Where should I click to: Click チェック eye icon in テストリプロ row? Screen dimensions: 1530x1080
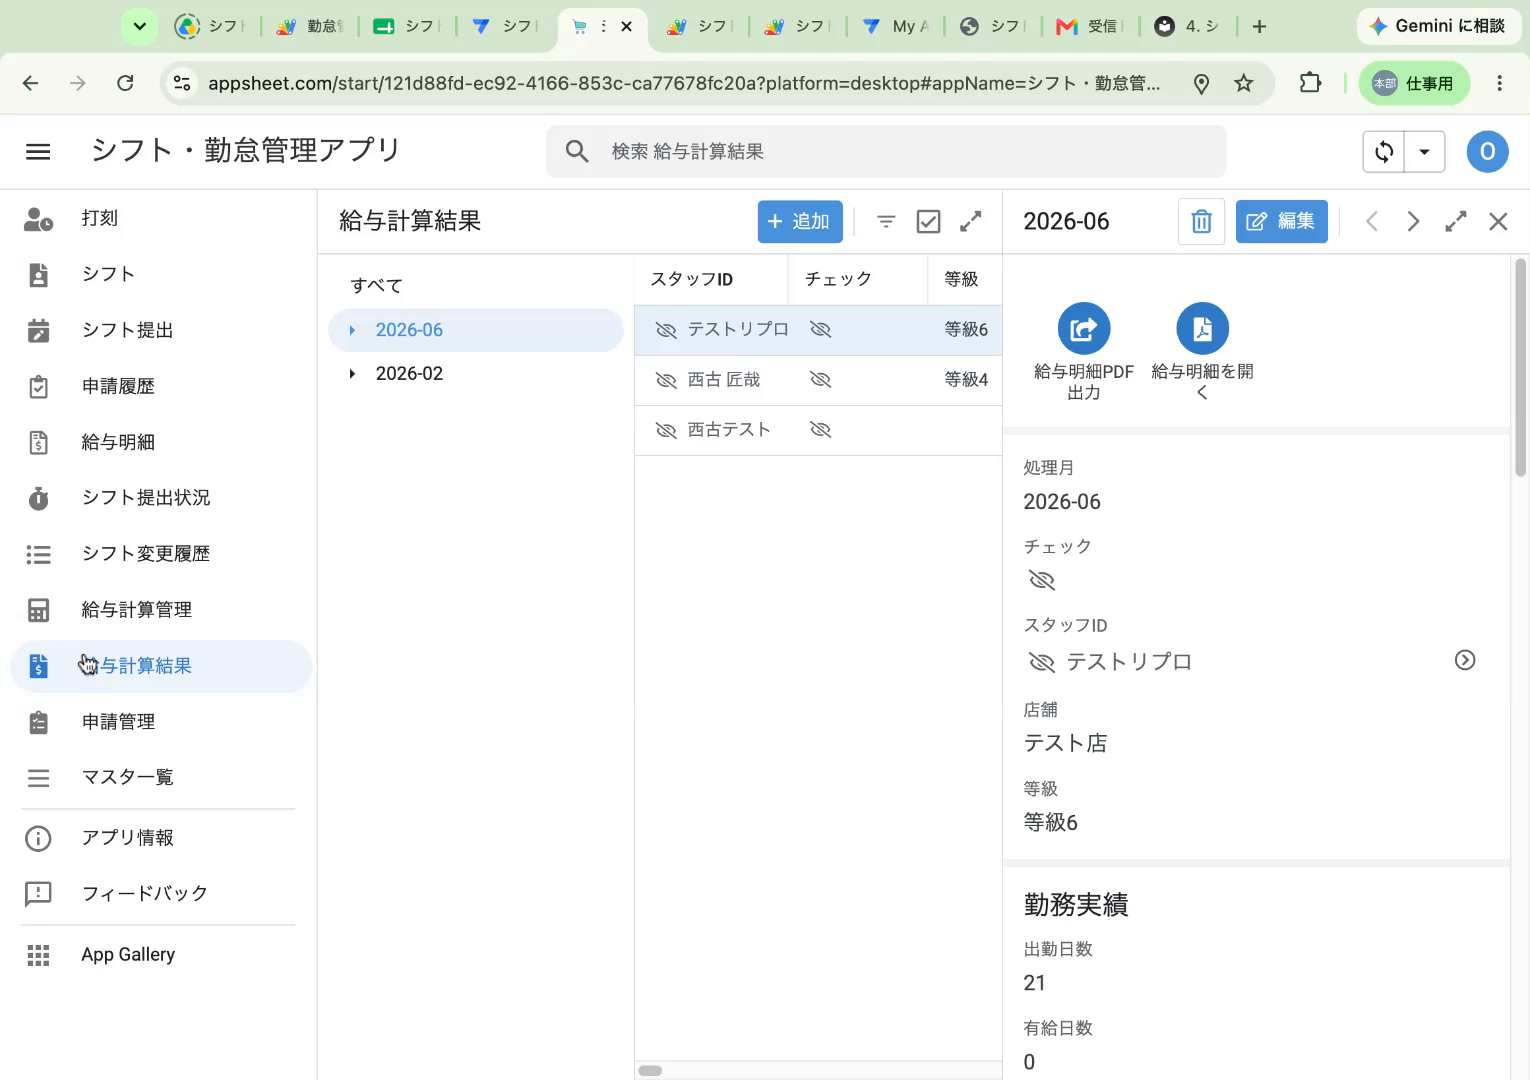(821, 330)
